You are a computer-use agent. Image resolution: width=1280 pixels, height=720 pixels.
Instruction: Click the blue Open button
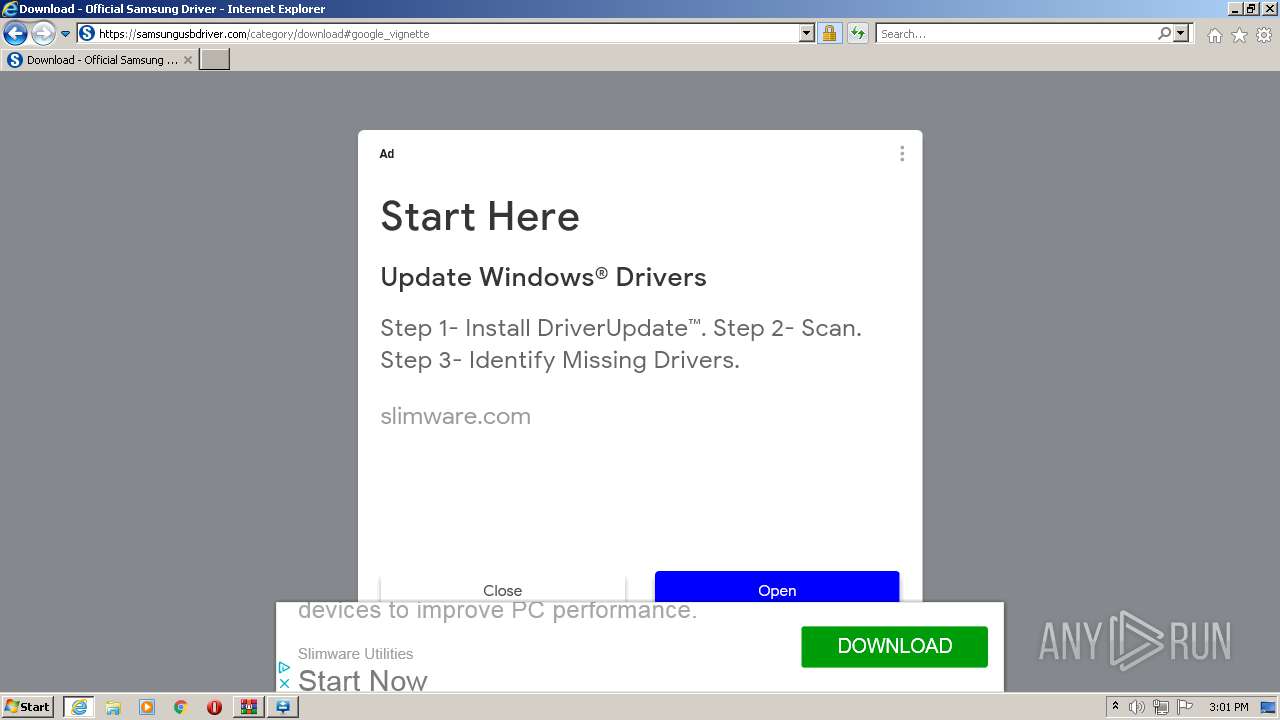click(x=777, y=588)
